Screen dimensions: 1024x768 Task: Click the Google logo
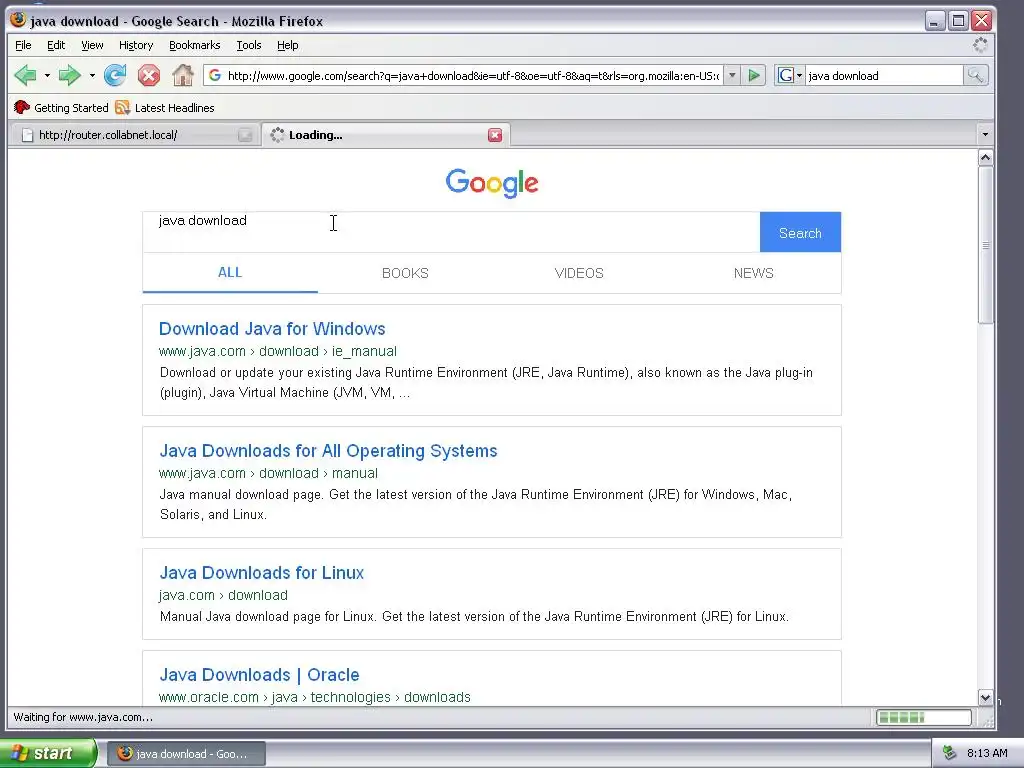[492, 183]
